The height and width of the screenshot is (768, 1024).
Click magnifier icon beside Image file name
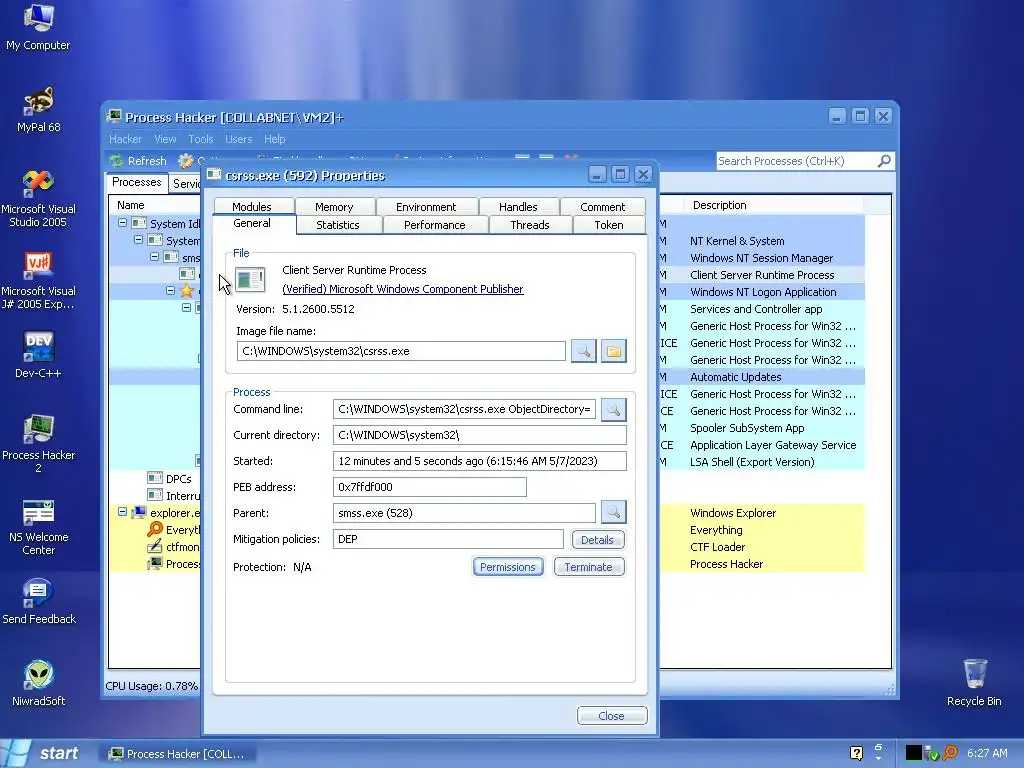[x=583, y=351]
